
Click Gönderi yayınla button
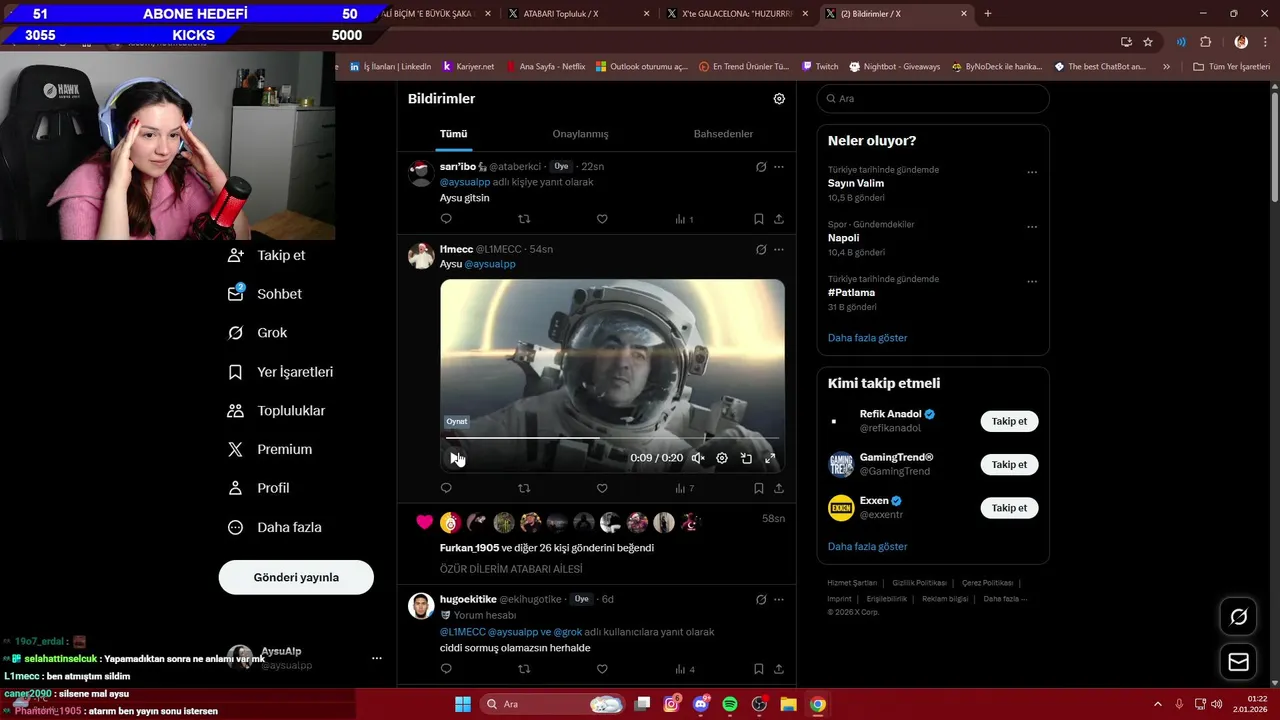(x=296, y=577)
